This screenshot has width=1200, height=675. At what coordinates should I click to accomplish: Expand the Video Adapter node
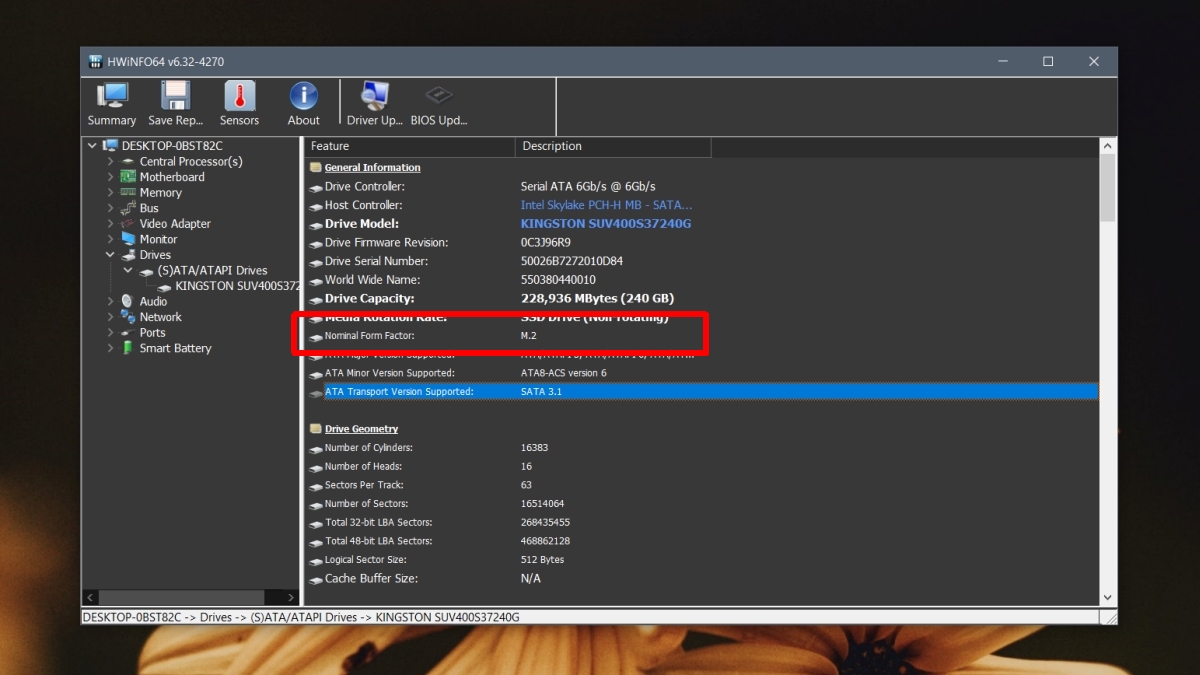[x=111, y=224]
